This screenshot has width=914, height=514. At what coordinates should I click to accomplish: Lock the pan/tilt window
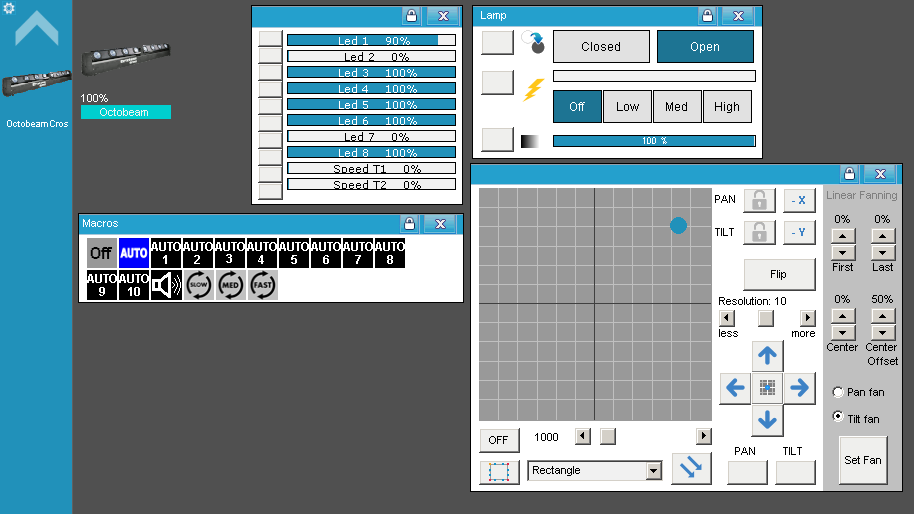[x=849, y=174]
